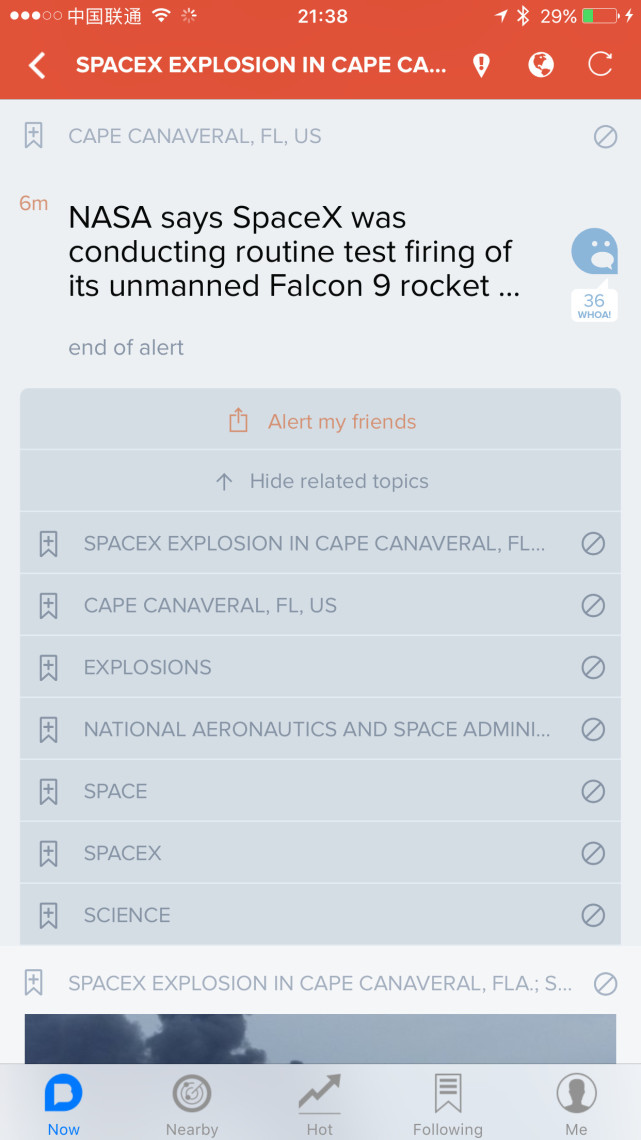Open the Me profile tab
The width and height of the screenshot is (641, 1140).
tap(576, 1104)
